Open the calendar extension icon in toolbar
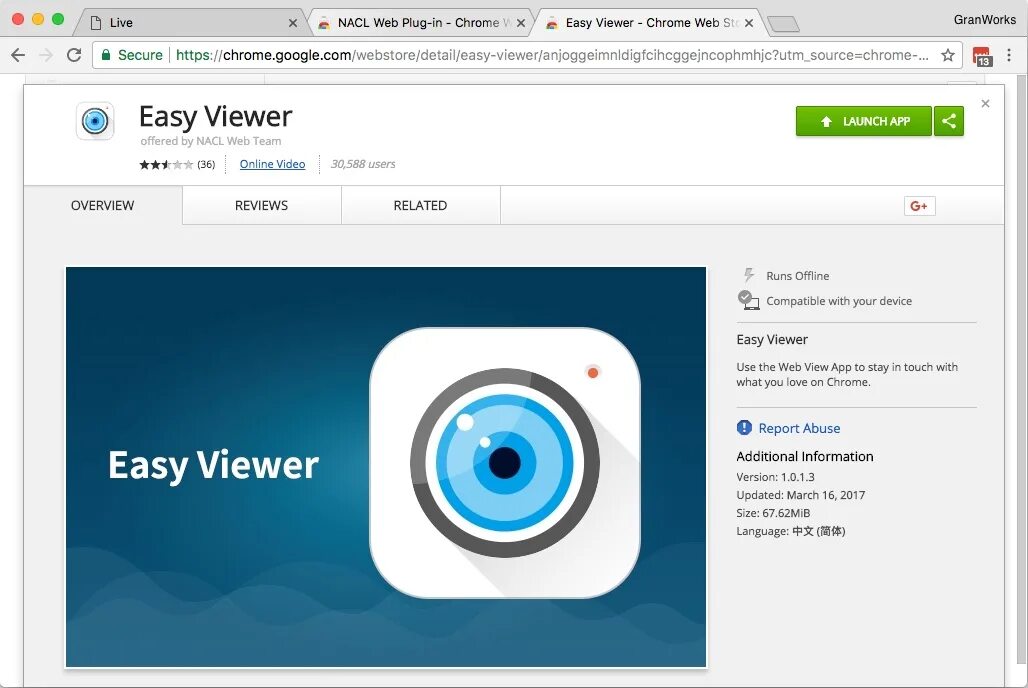This screenshot has width=1028, height=688. (981, 56)
